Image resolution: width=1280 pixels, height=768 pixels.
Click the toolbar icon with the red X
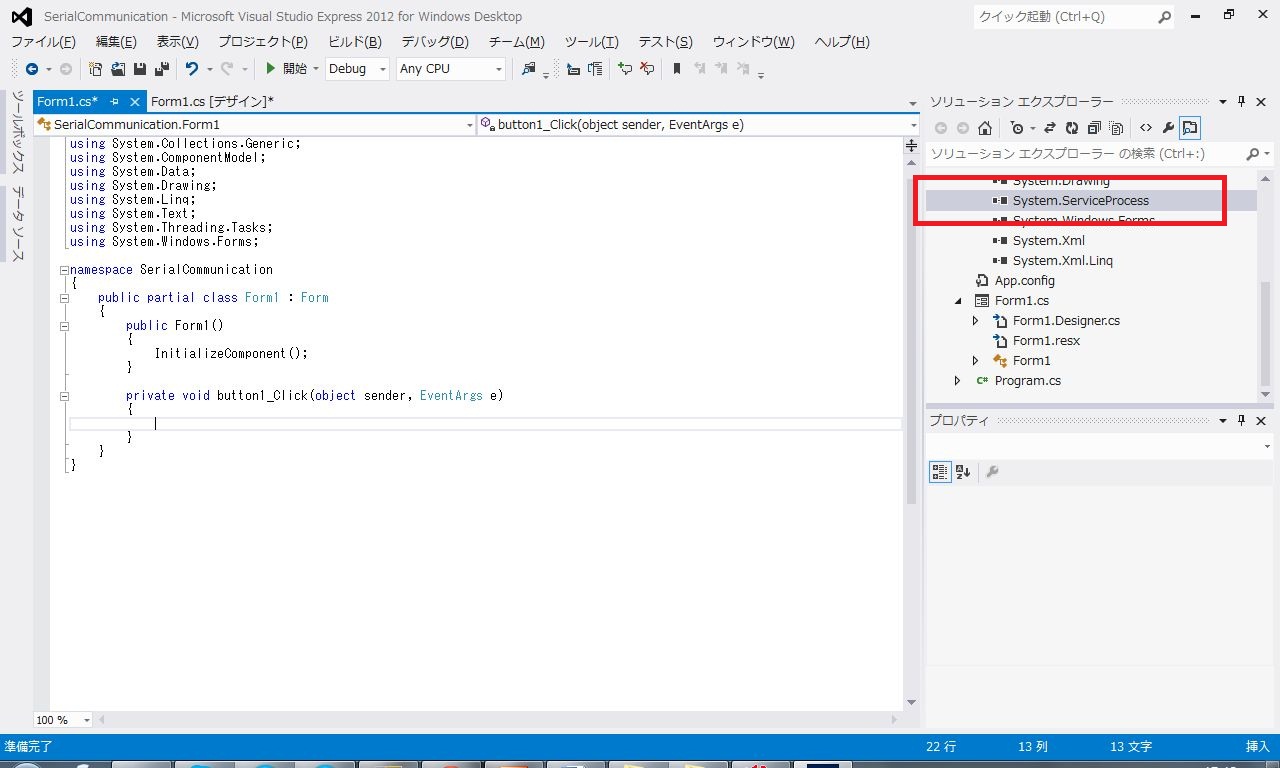647,69
